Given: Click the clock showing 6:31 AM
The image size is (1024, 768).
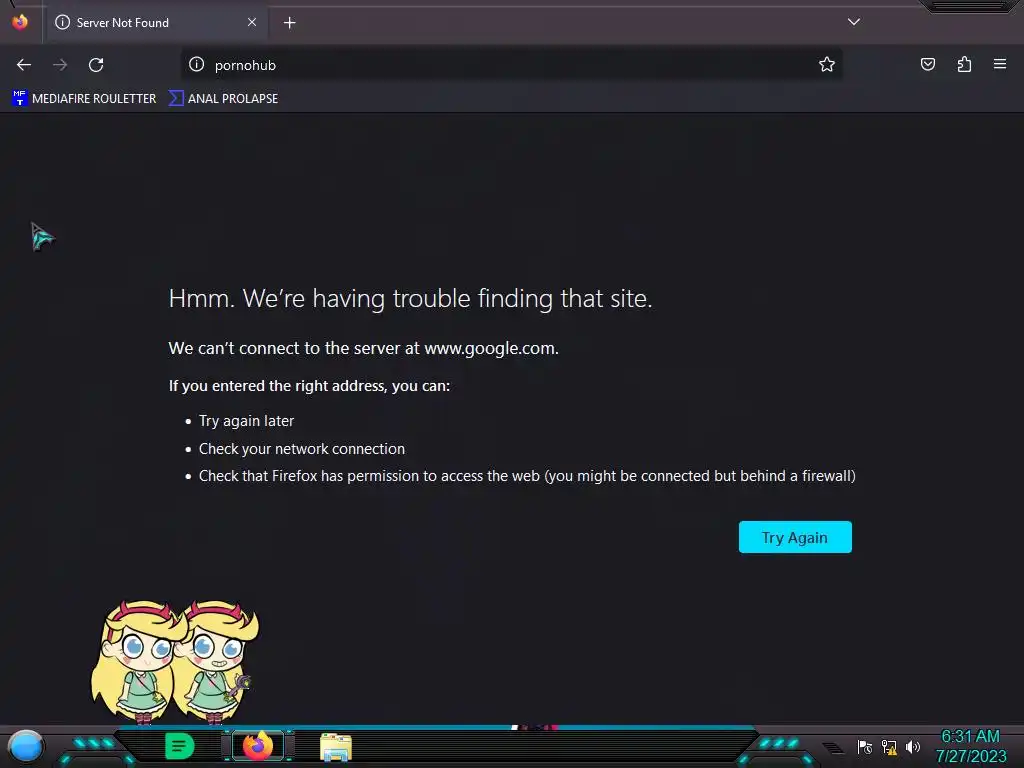Looking at the screenshot, I should (x=970, y=737).
